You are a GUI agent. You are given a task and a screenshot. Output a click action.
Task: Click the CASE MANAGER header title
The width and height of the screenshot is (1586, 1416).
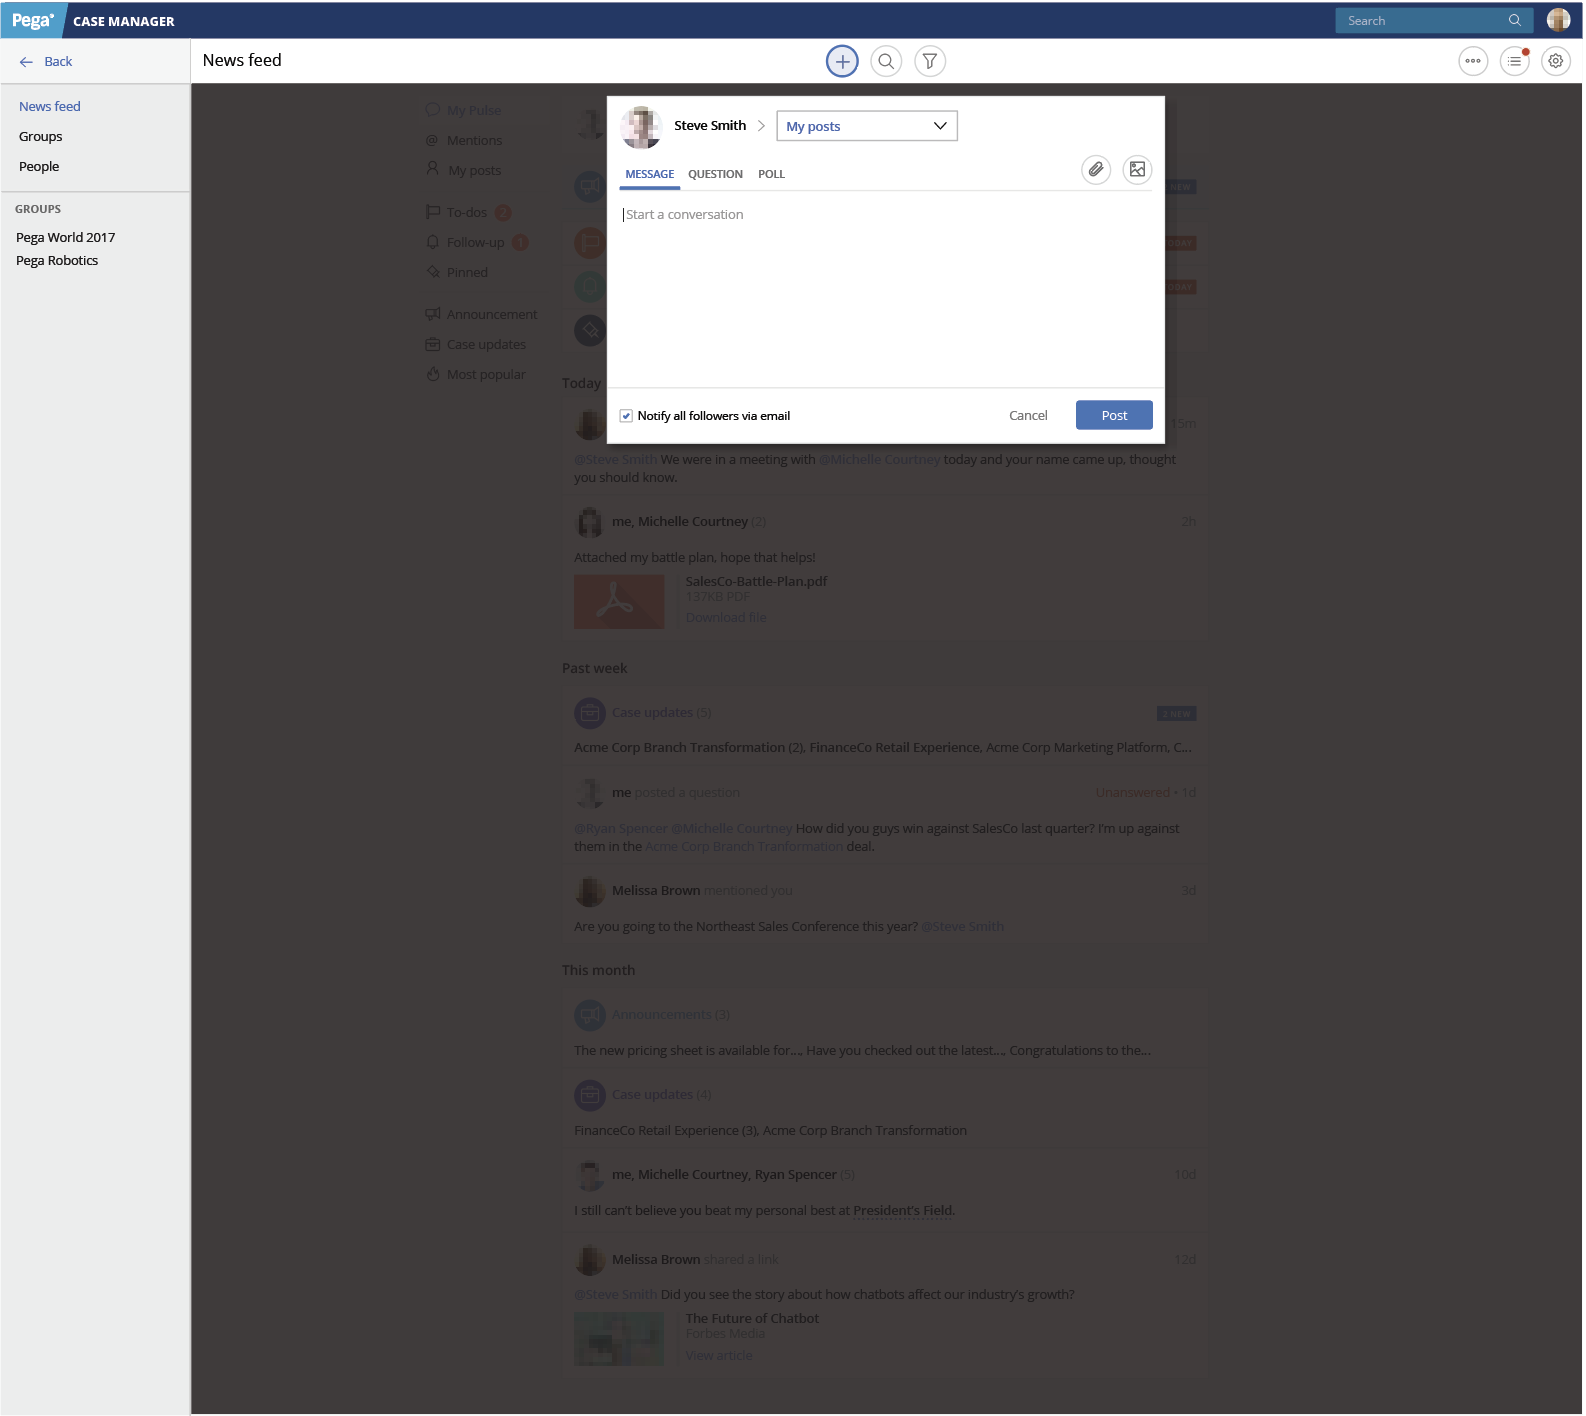click(124, 21)
